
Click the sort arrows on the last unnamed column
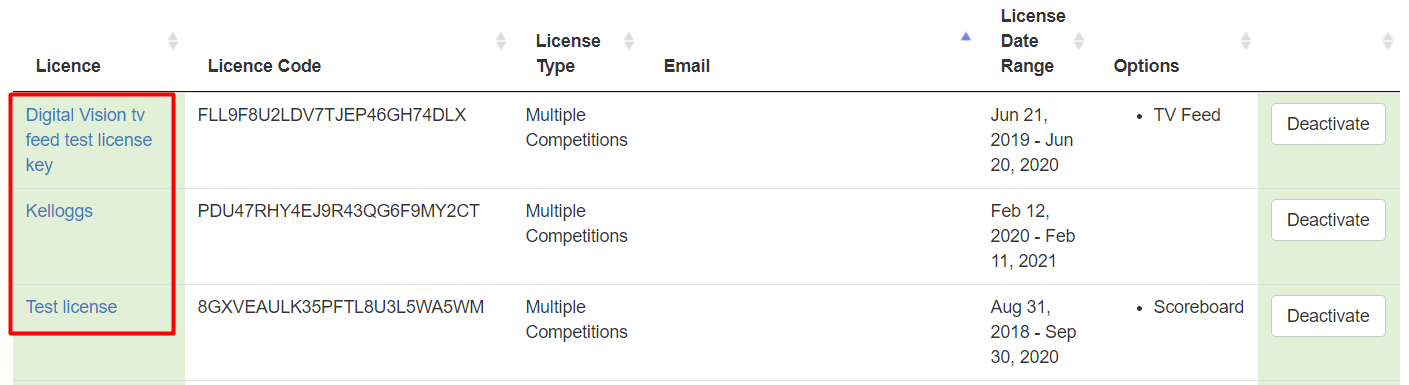tap(1388, 41)
